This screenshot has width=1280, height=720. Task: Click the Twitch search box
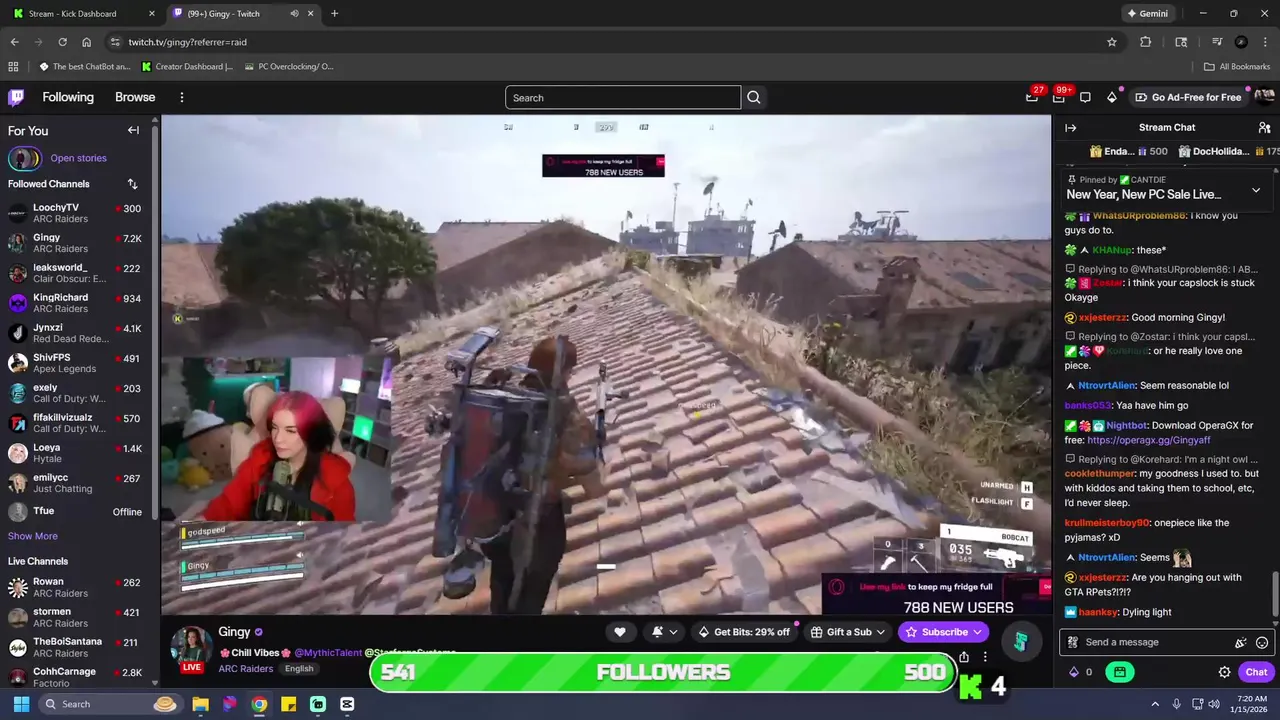point(623,97)
